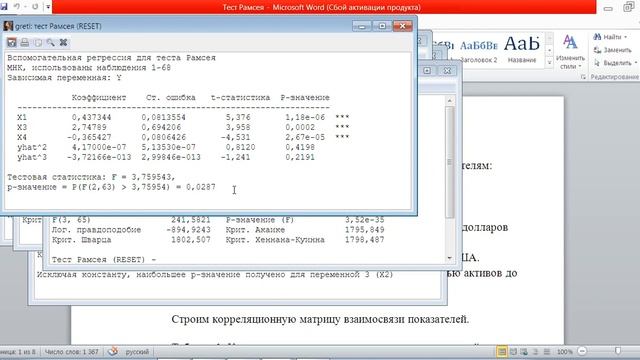
Task: Click the Заменить button in ribbon
Action: tap(612, 50)
